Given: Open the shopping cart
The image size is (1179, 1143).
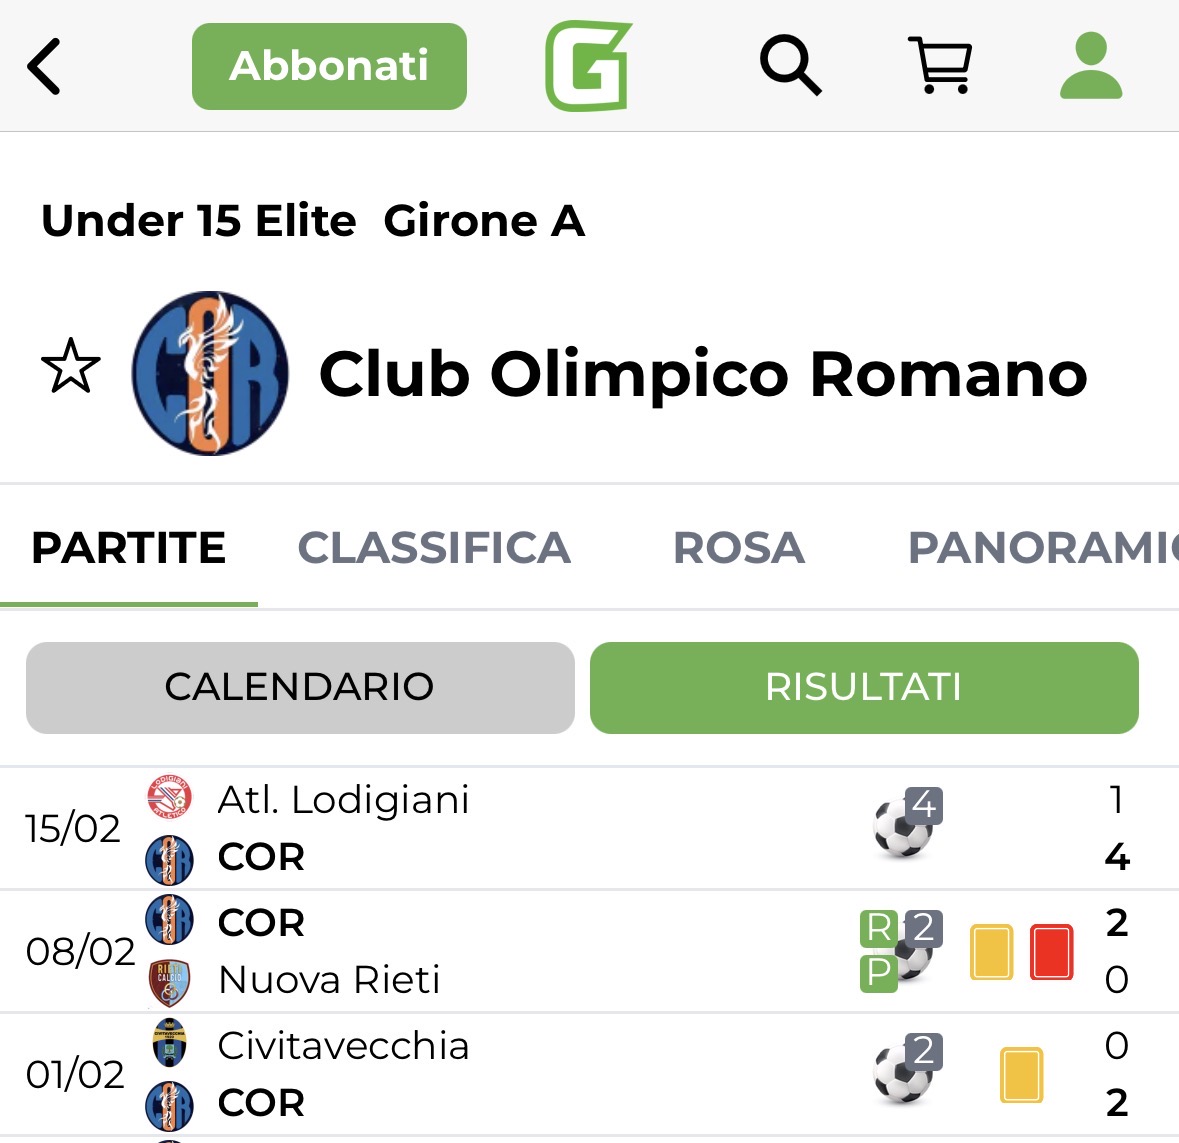Looking at the screenshot, I should click(x=939, y=66).
